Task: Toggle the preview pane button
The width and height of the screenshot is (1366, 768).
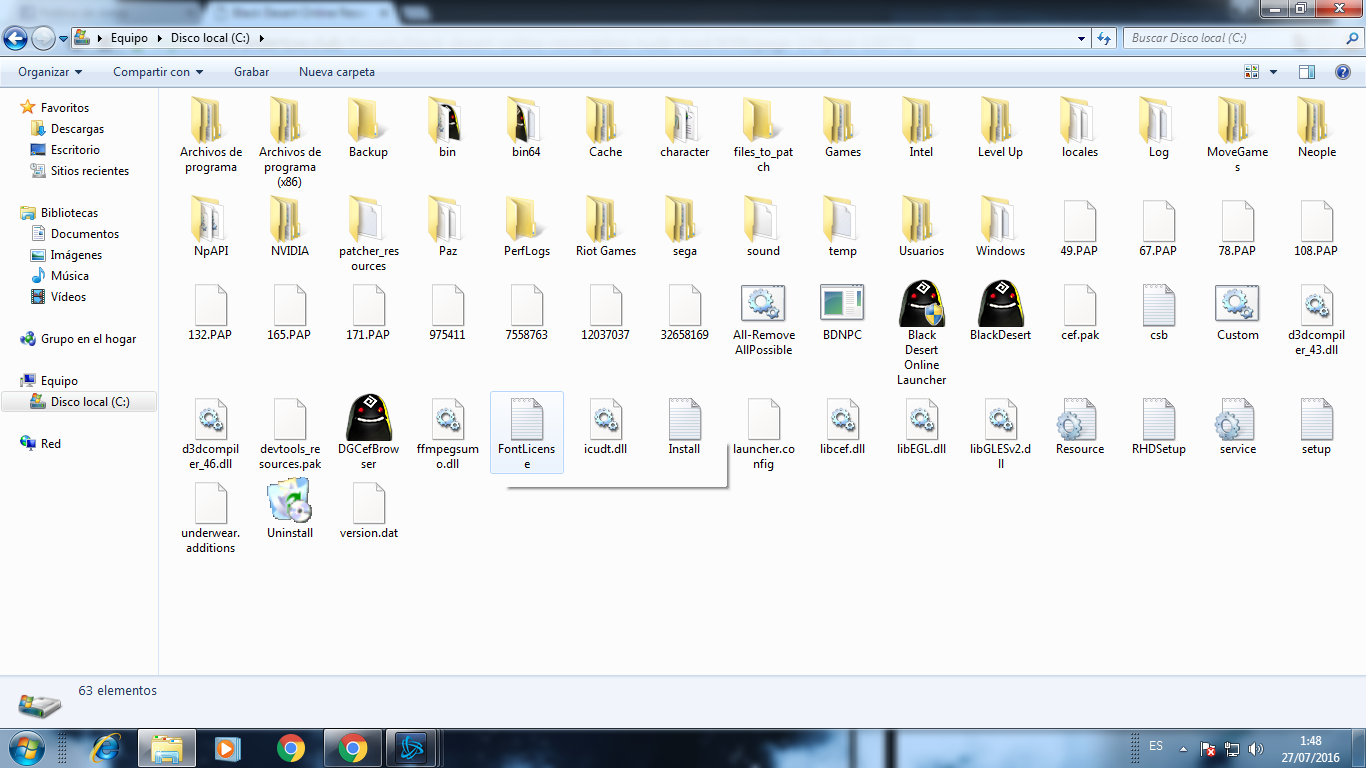Action: click(x=1306, y=72)
